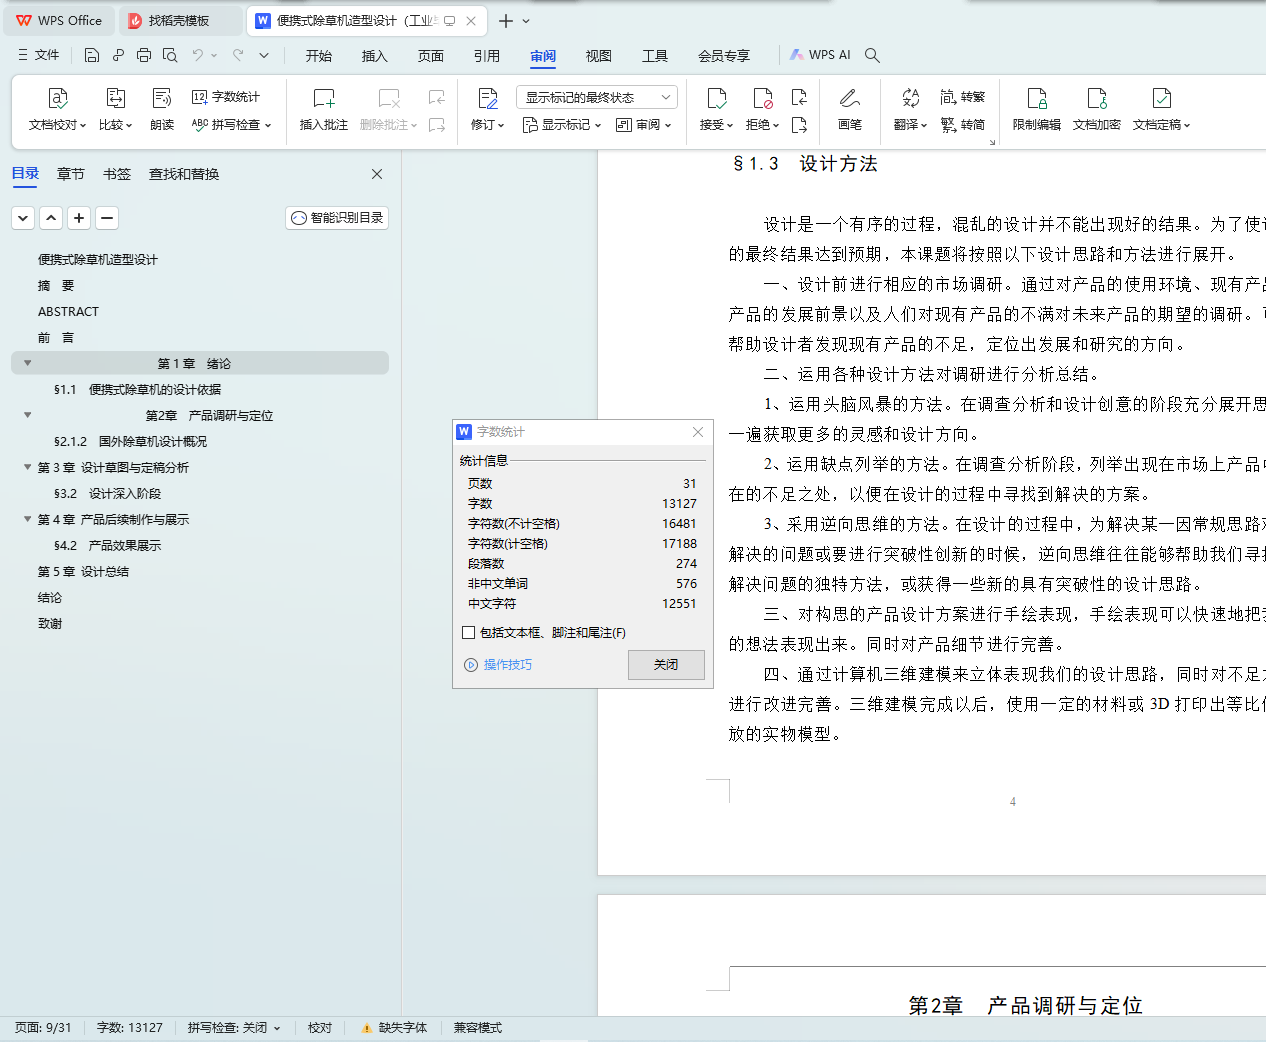Collapse 第 4 章 产品后续制作与展示 node
Viewport: 1266px width, 1042px height.
click(x=28, y=519)
